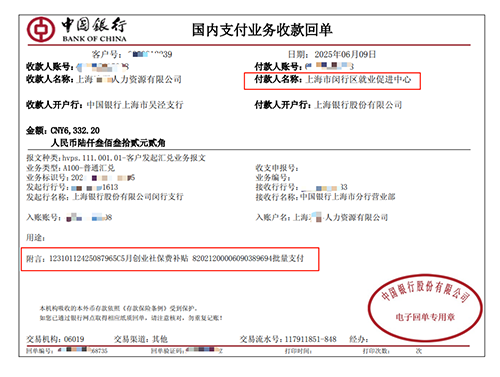The width and height of the screenshot is (500, 377).
Task: Click the transaction institution 06019
Action: point(74,339)
